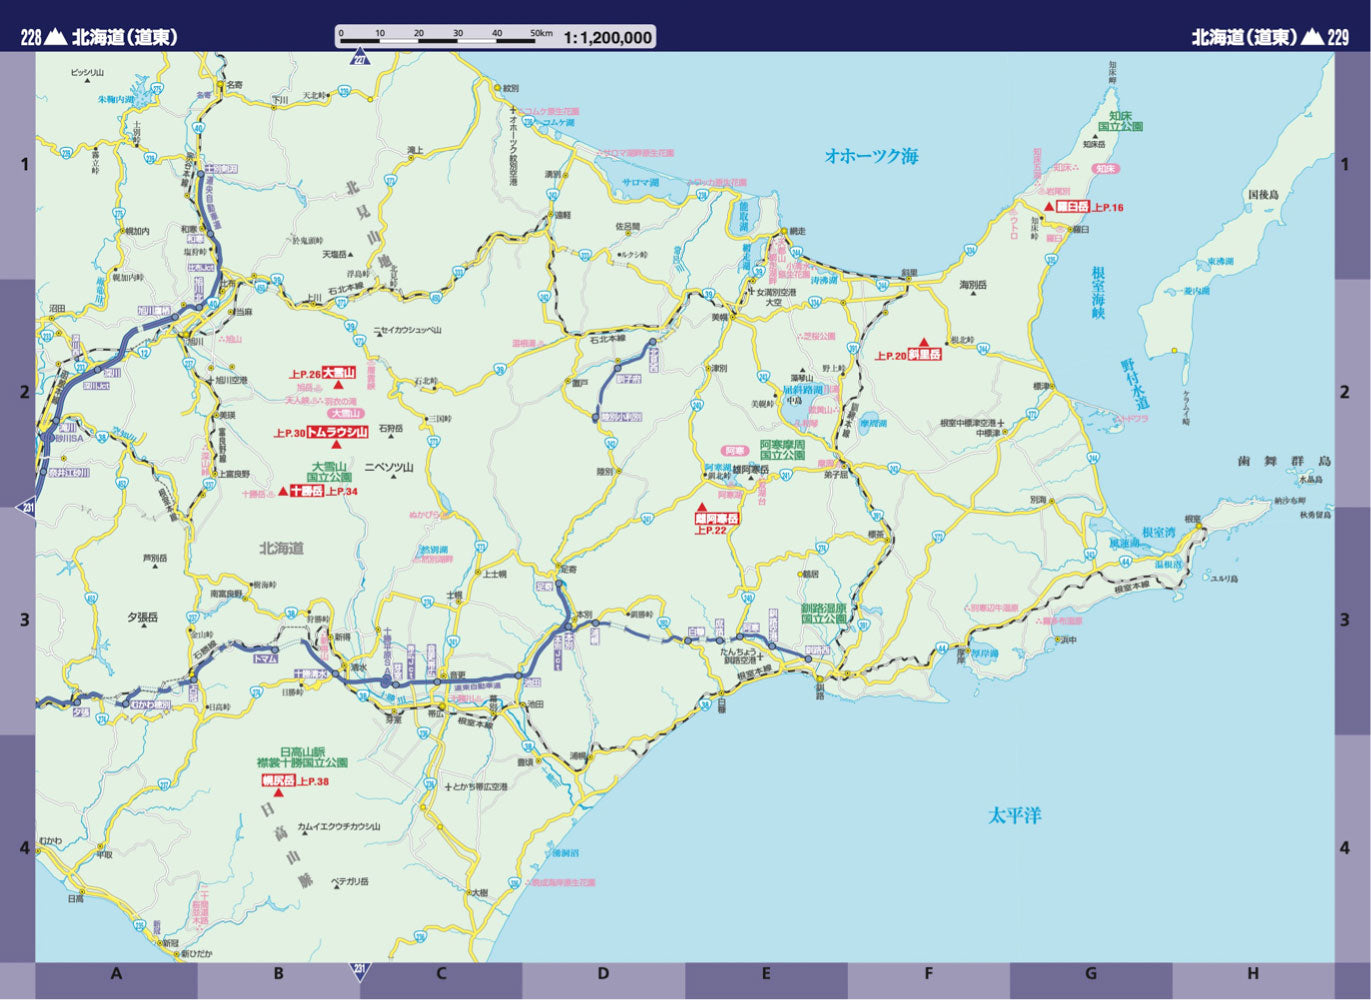Click the green 大雪山国立公園 label
Screen dimensions: 1371x1000
[328, 472]
